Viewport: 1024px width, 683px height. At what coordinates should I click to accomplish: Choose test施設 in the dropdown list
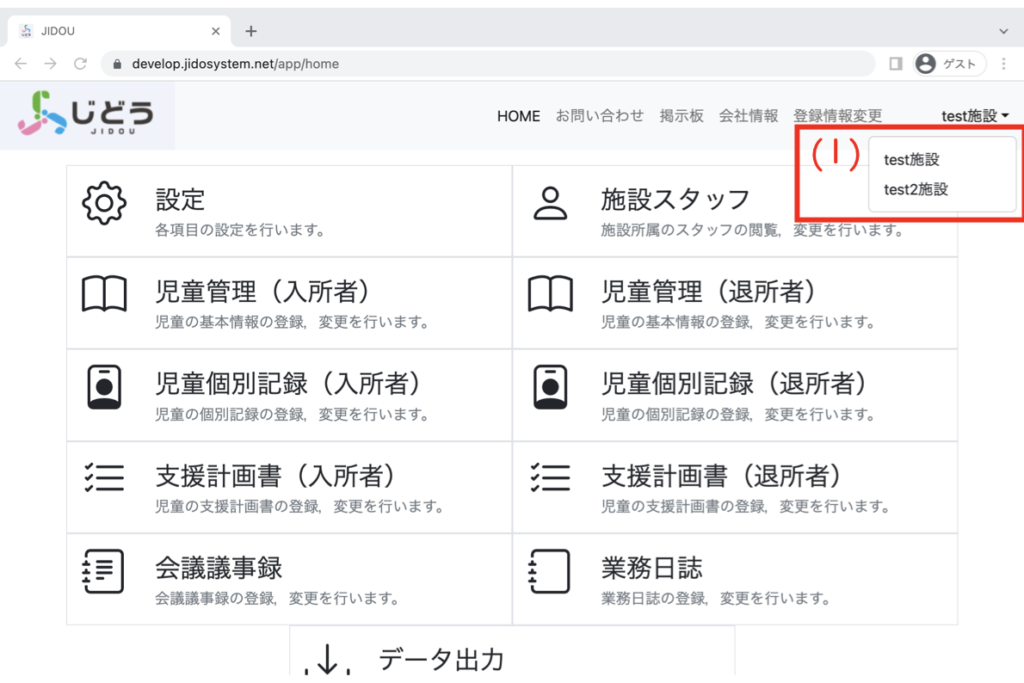[911, 159]
